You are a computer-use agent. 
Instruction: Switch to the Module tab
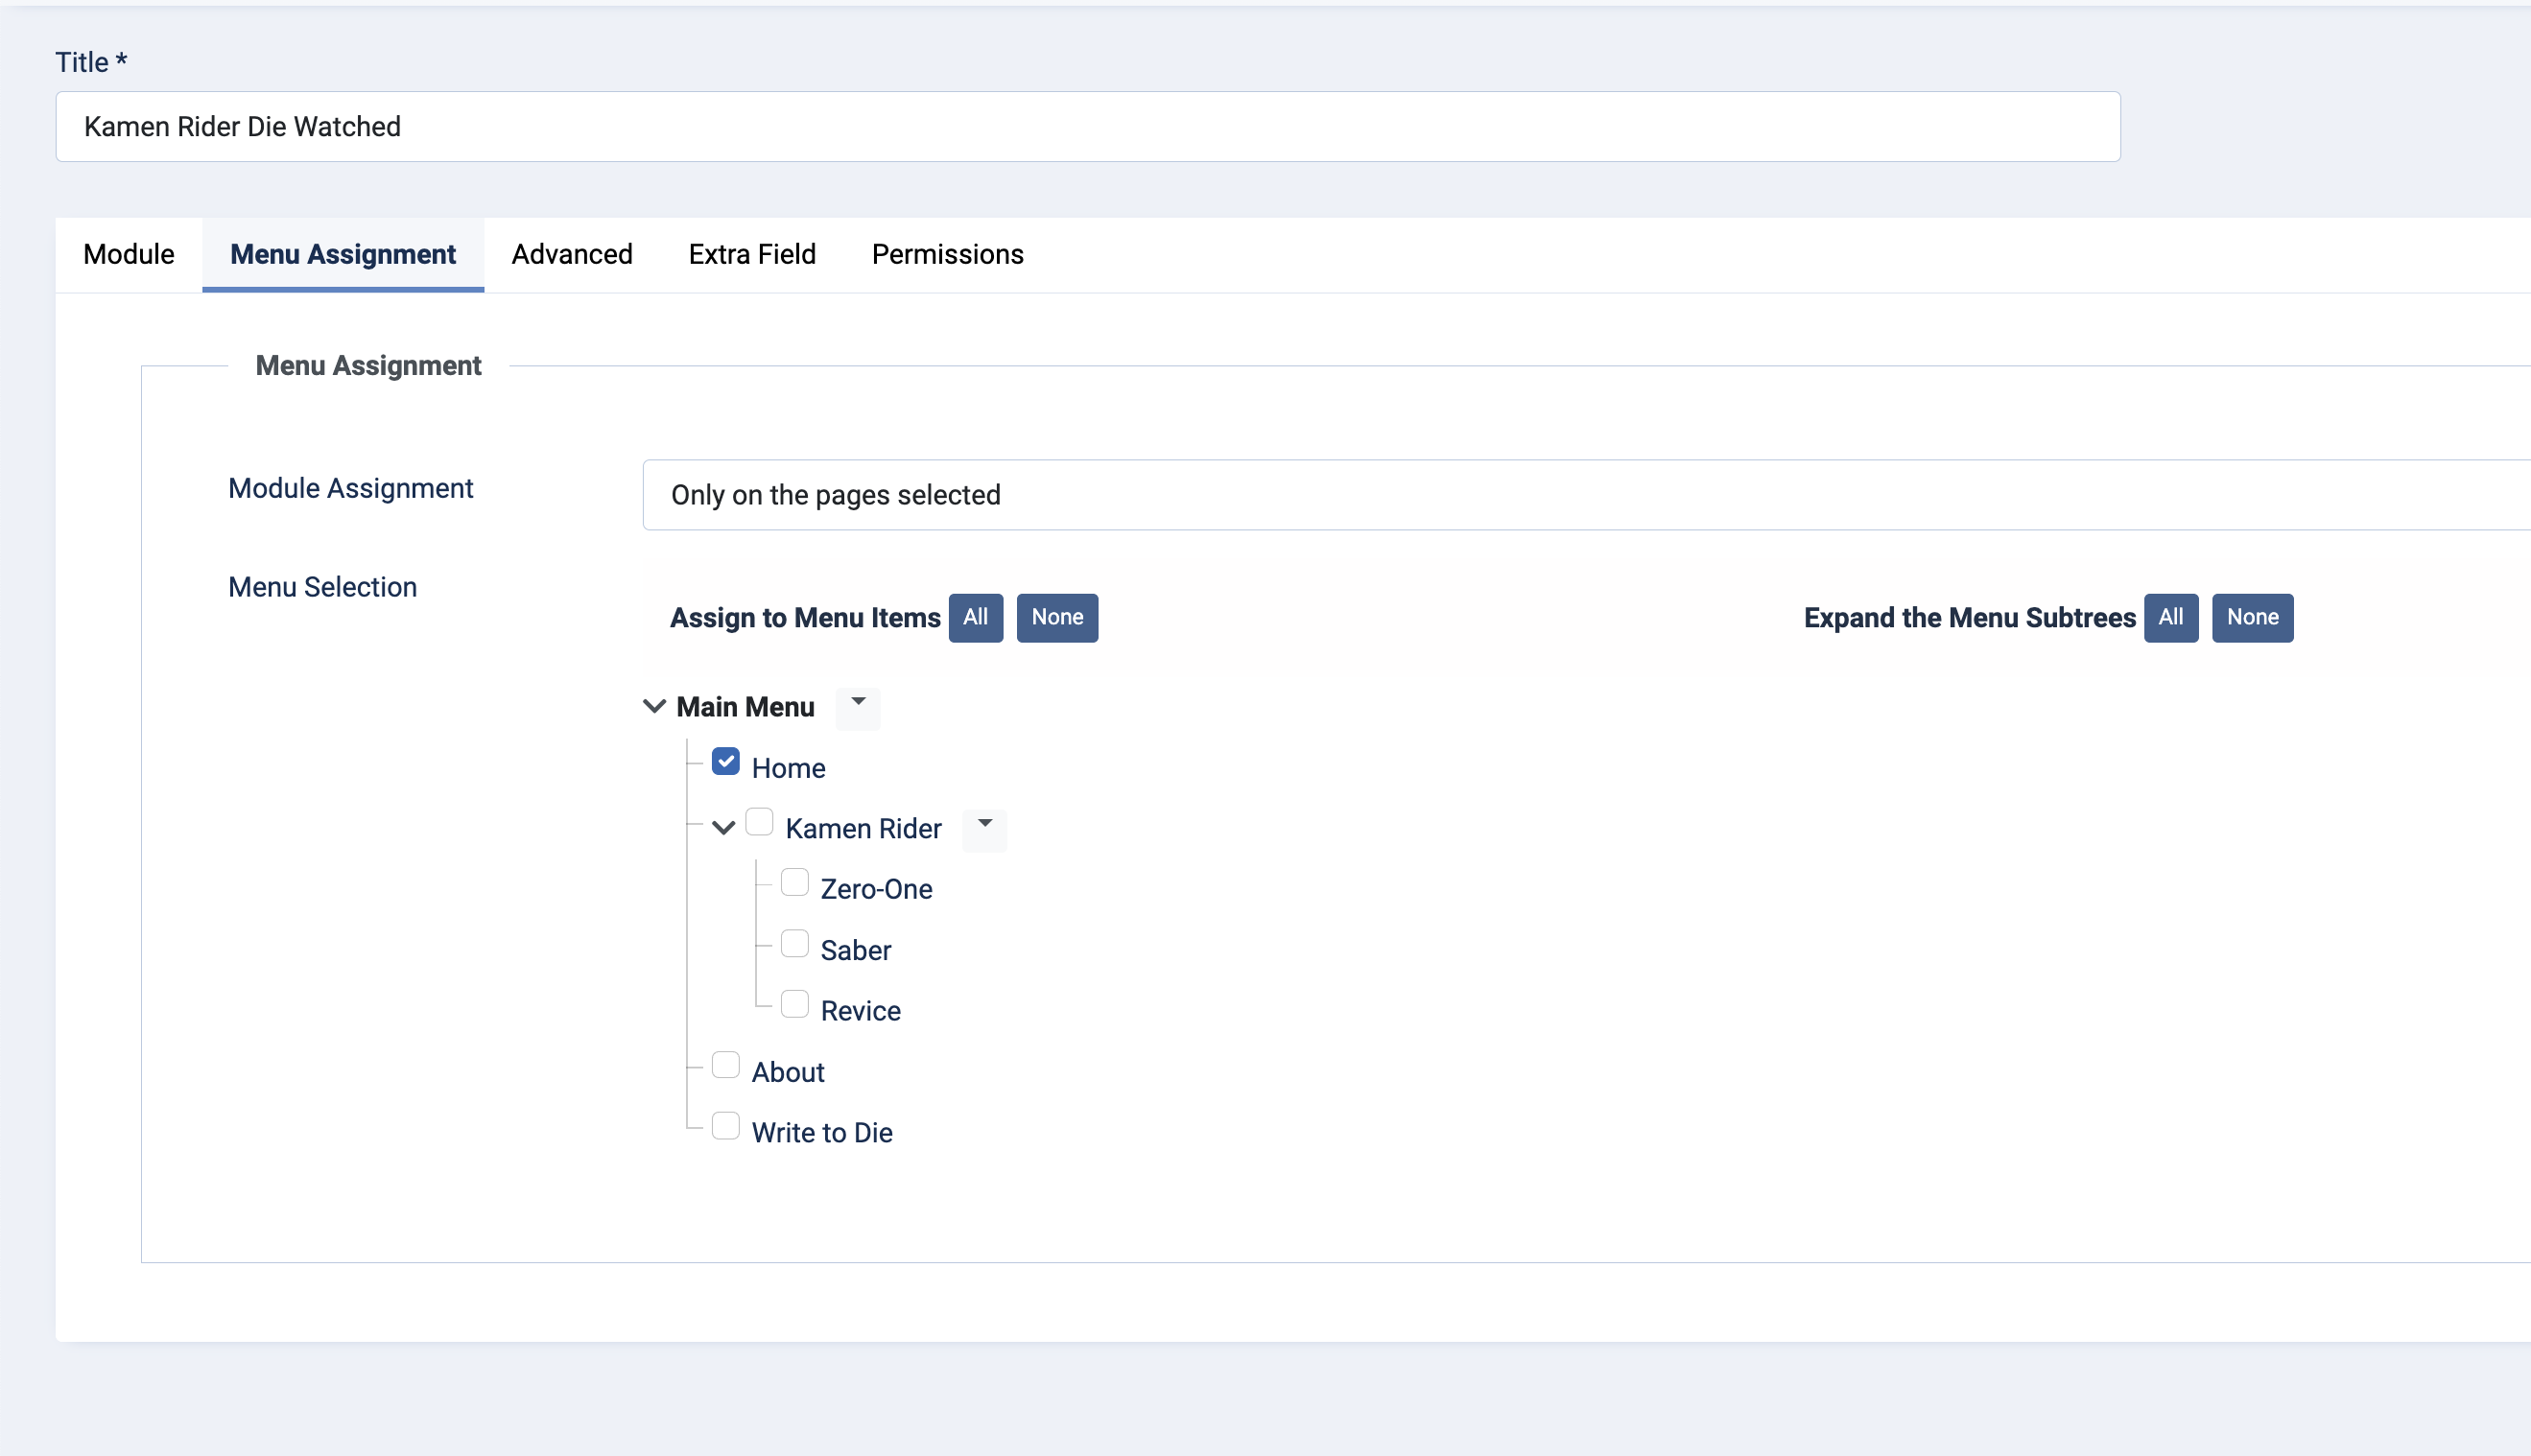129,254
